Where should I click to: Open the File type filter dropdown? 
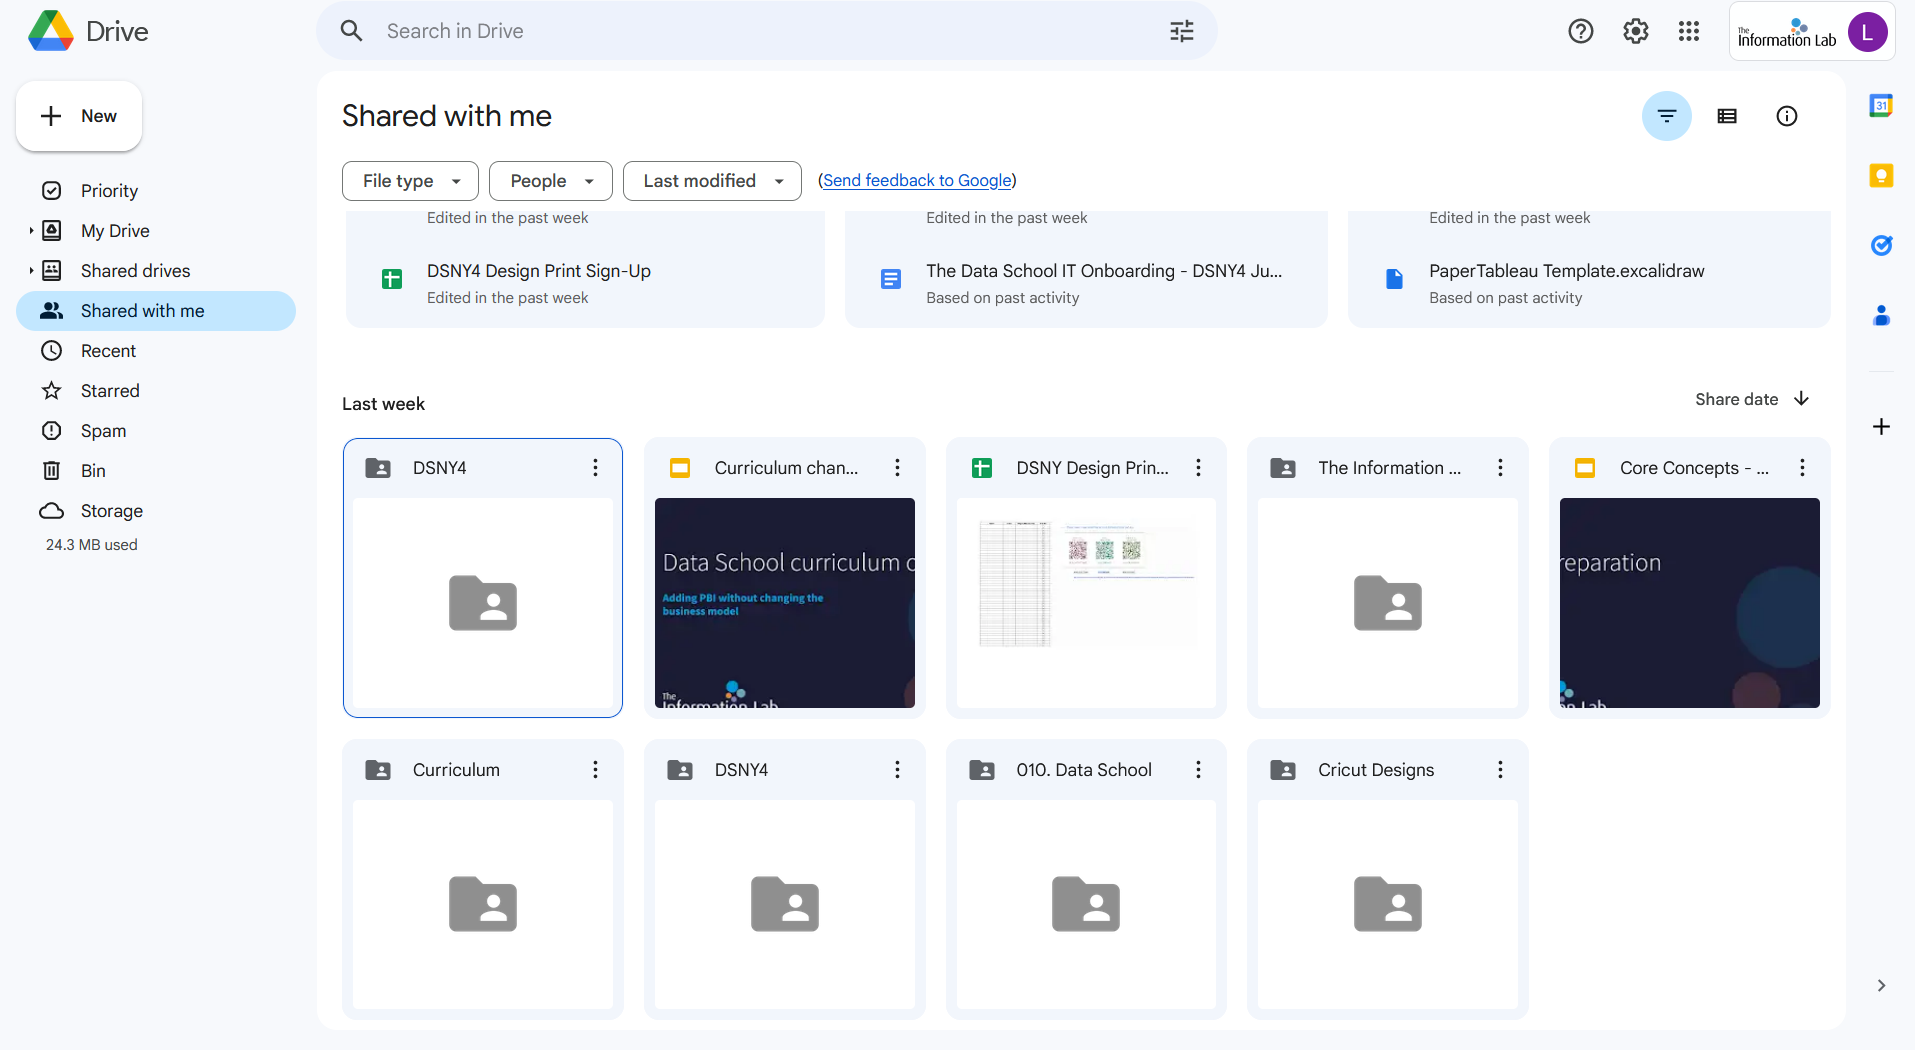click(x=410, y=181)
